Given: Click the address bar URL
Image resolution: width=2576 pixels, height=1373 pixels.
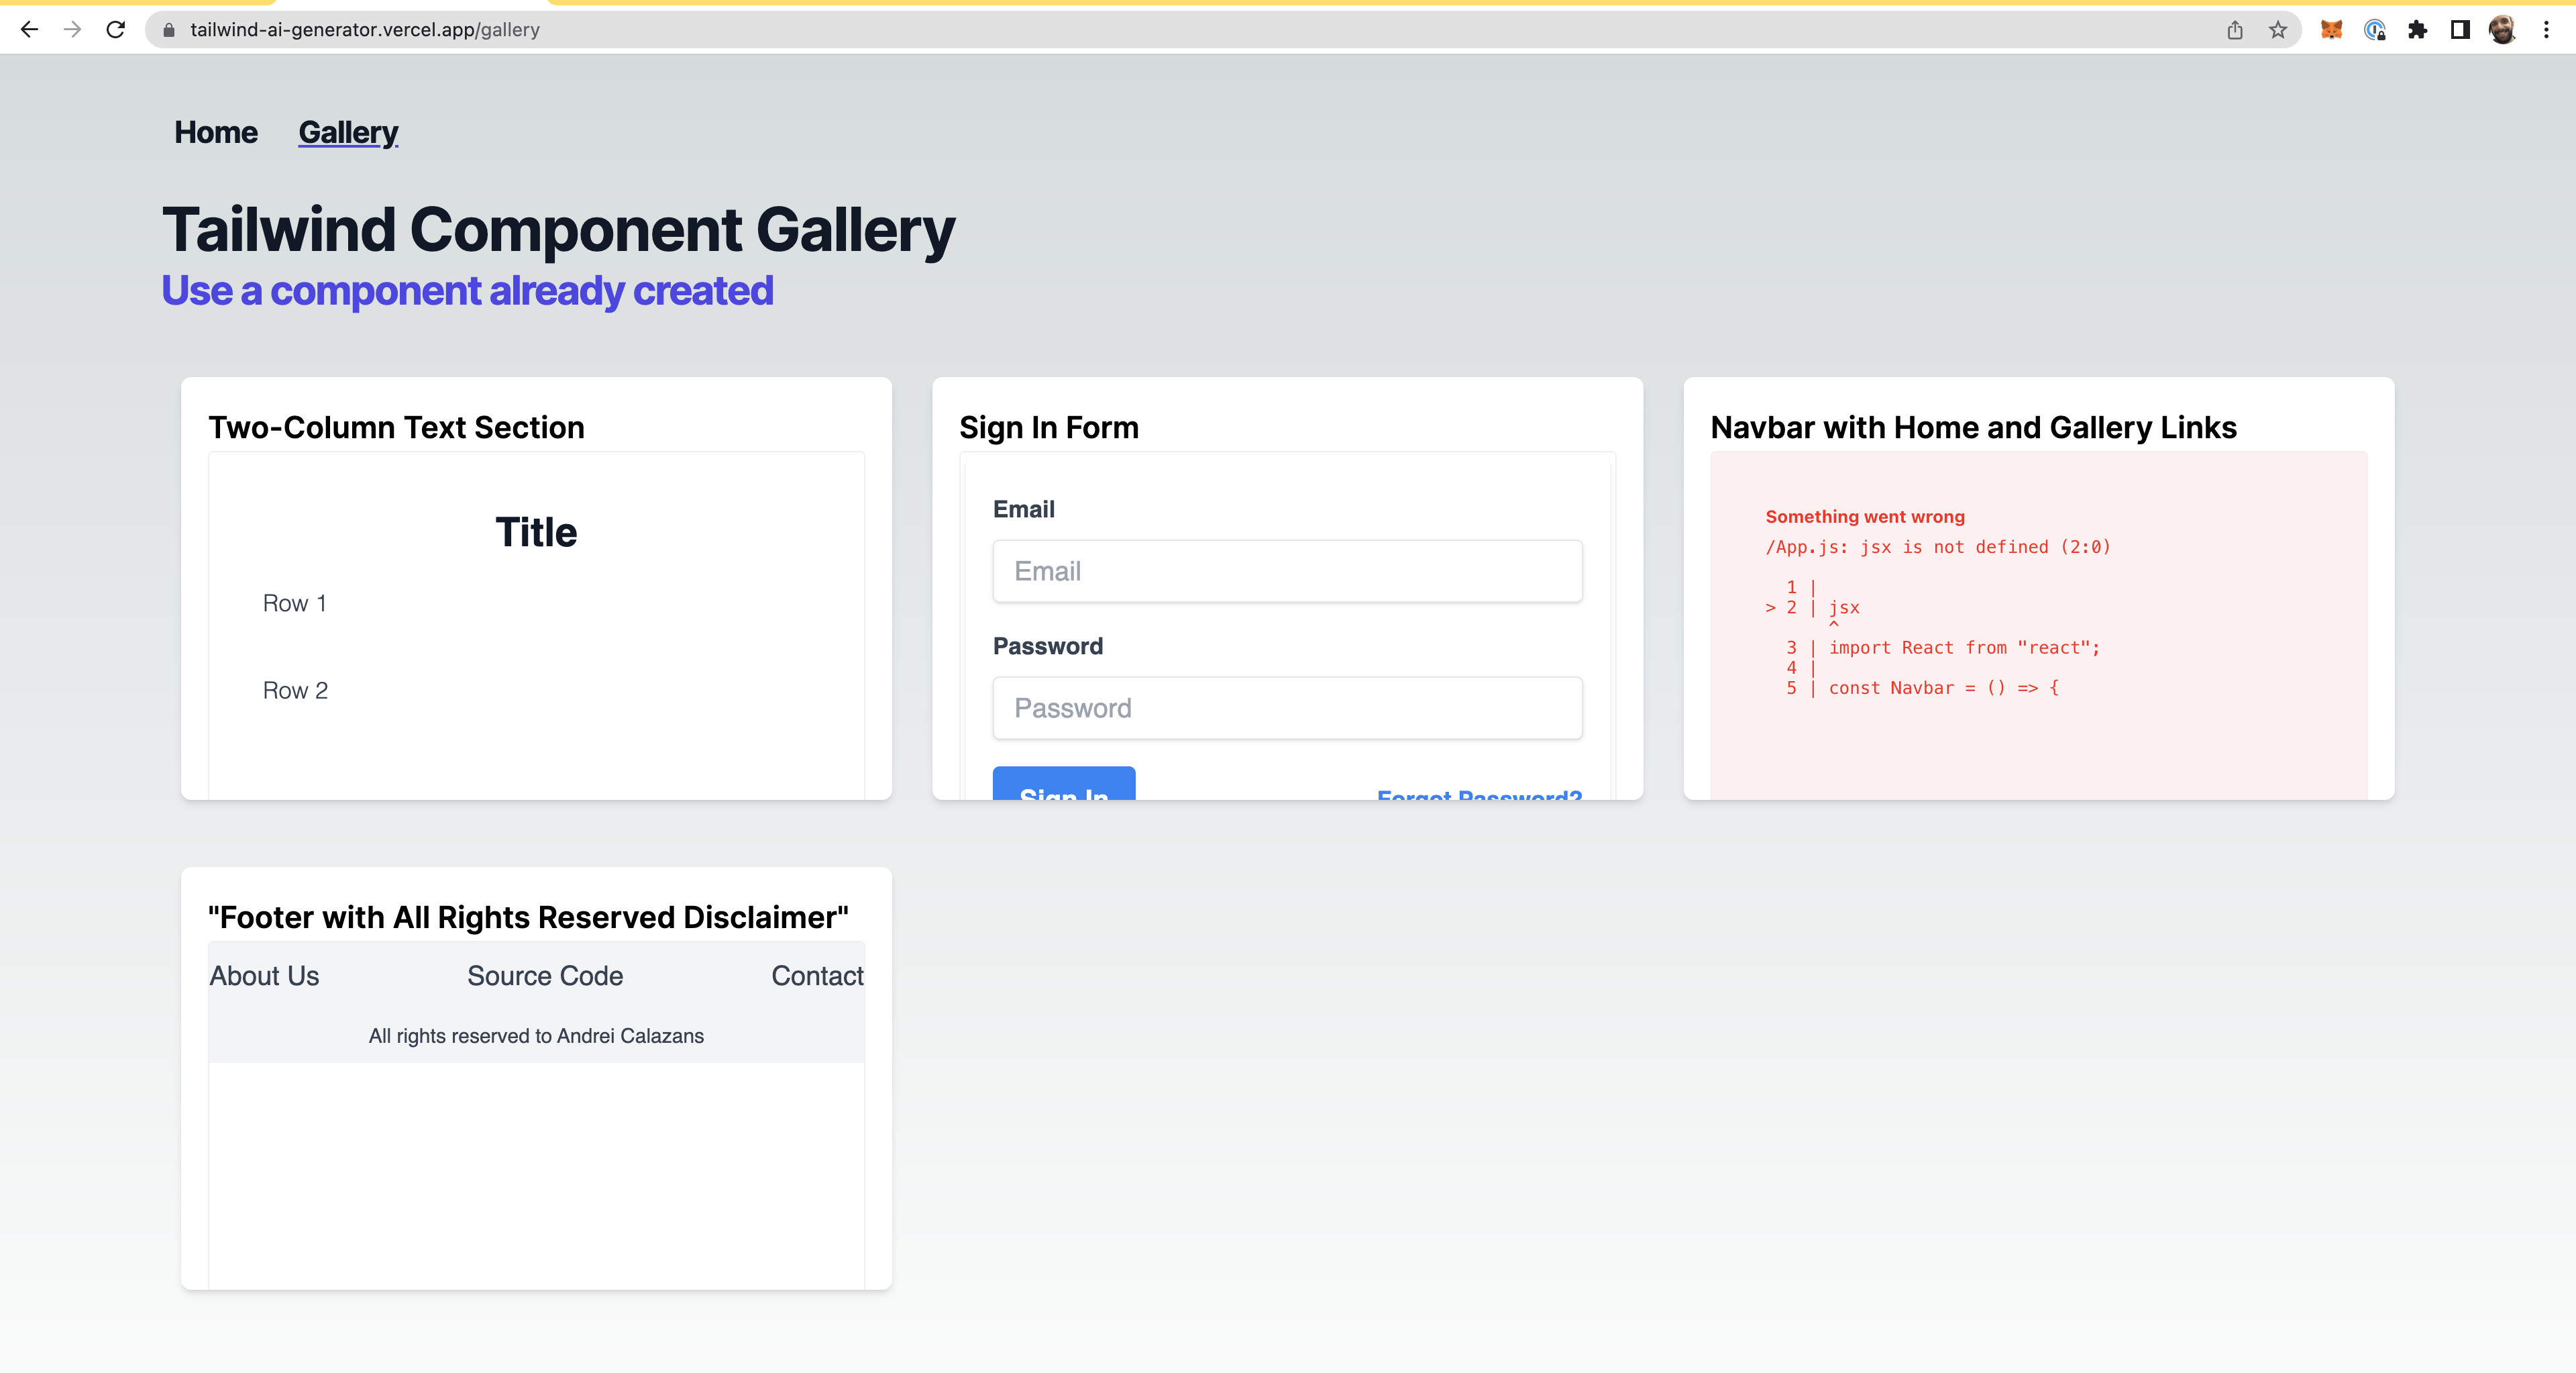Looking at the screenshot, I should pyautogui.click(x=365, y=30).
